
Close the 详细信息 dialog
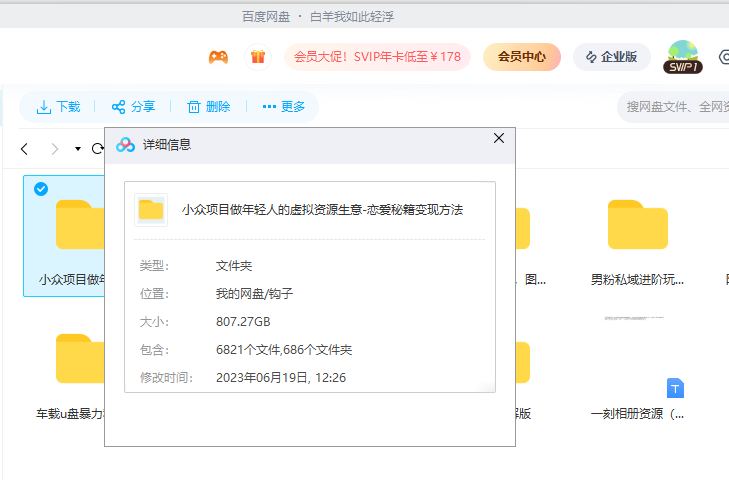(499, 138)
